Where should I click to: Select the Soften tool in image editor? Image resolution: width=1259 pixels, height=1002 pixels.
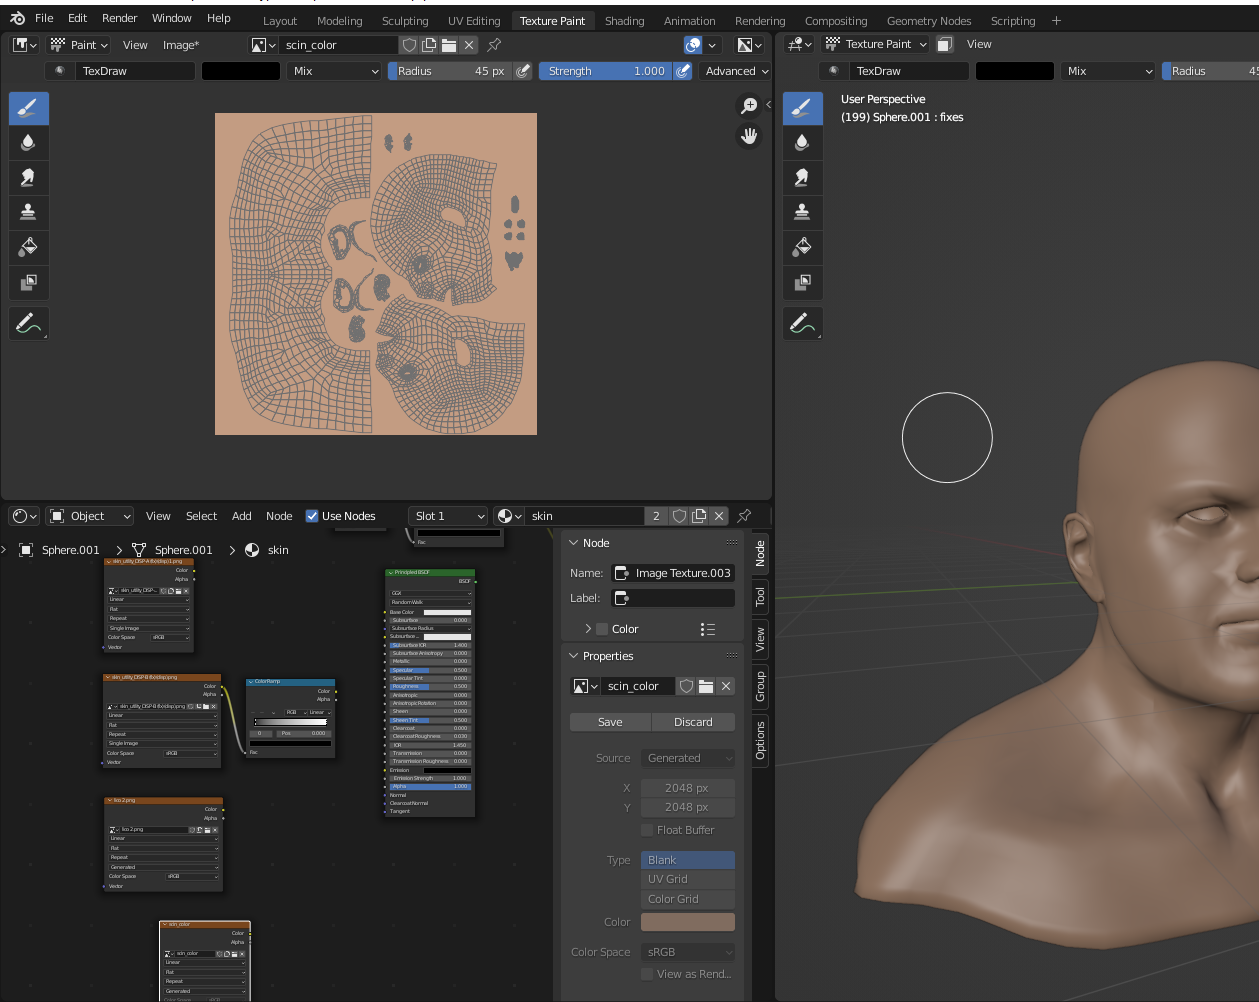[28, 143]
